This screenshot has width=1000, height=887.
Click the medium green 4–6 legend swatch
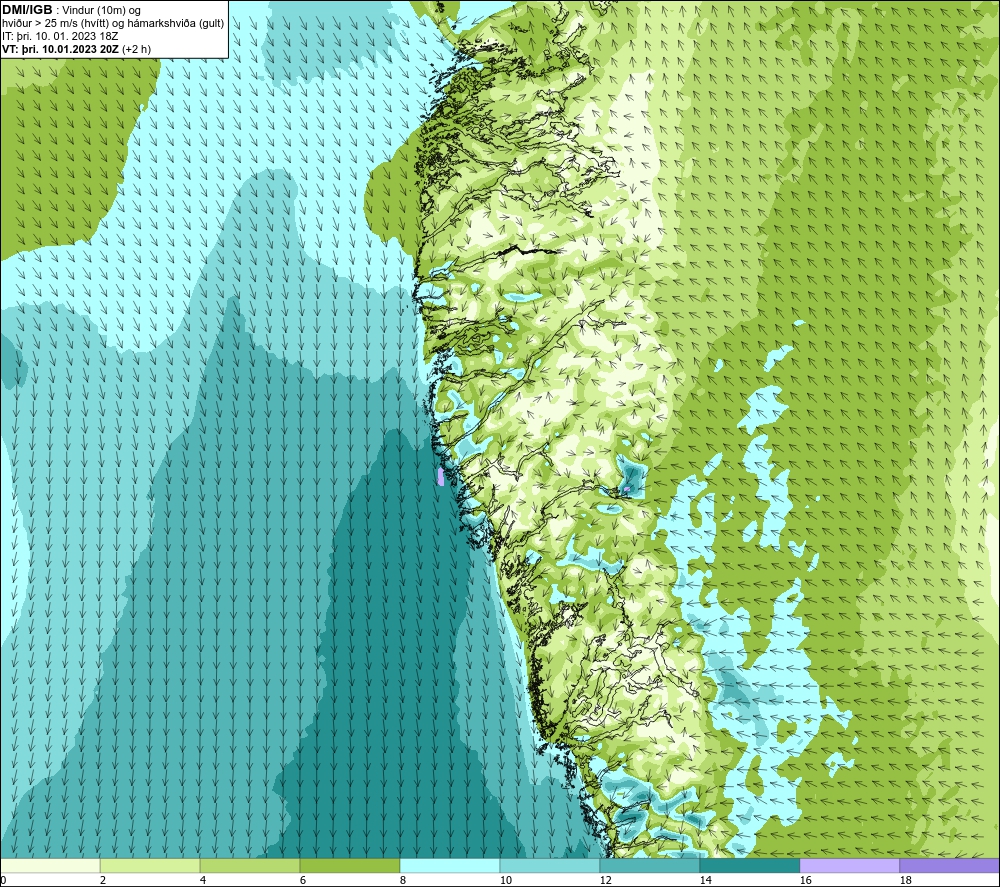point(249,865)
